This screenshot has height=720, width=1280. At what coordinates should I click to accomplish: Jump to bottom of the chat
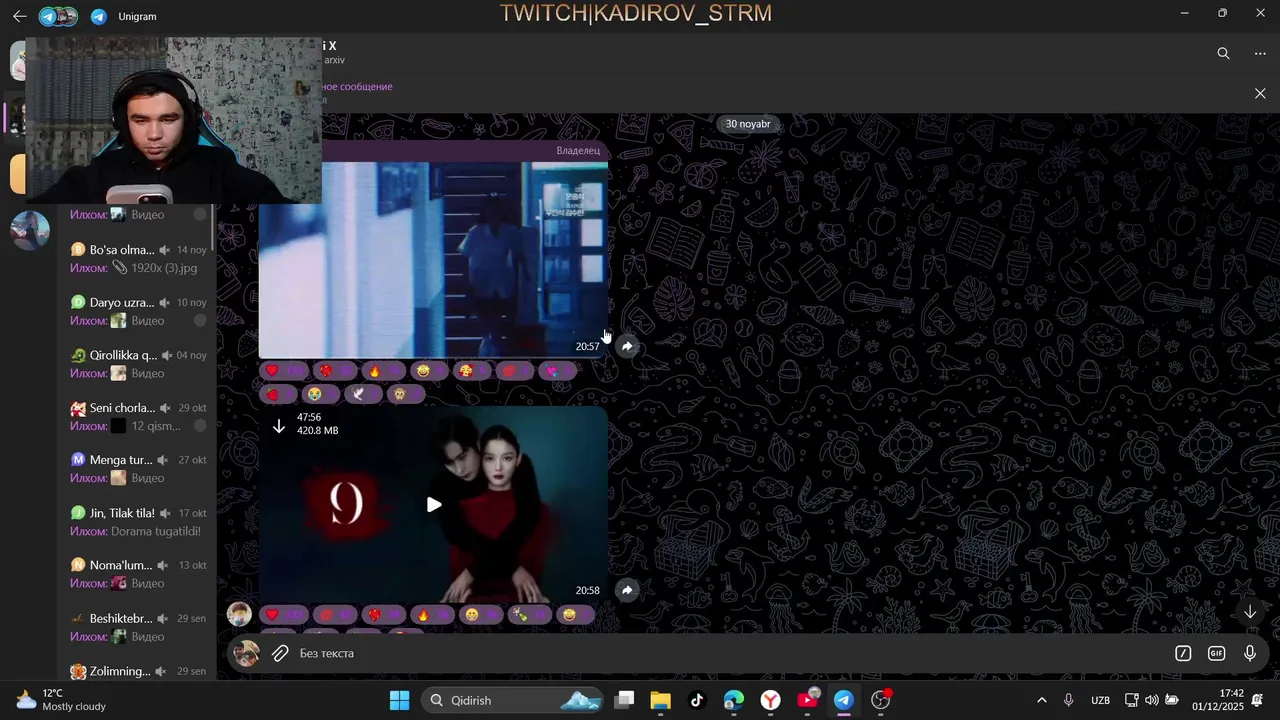(1250, 612)
